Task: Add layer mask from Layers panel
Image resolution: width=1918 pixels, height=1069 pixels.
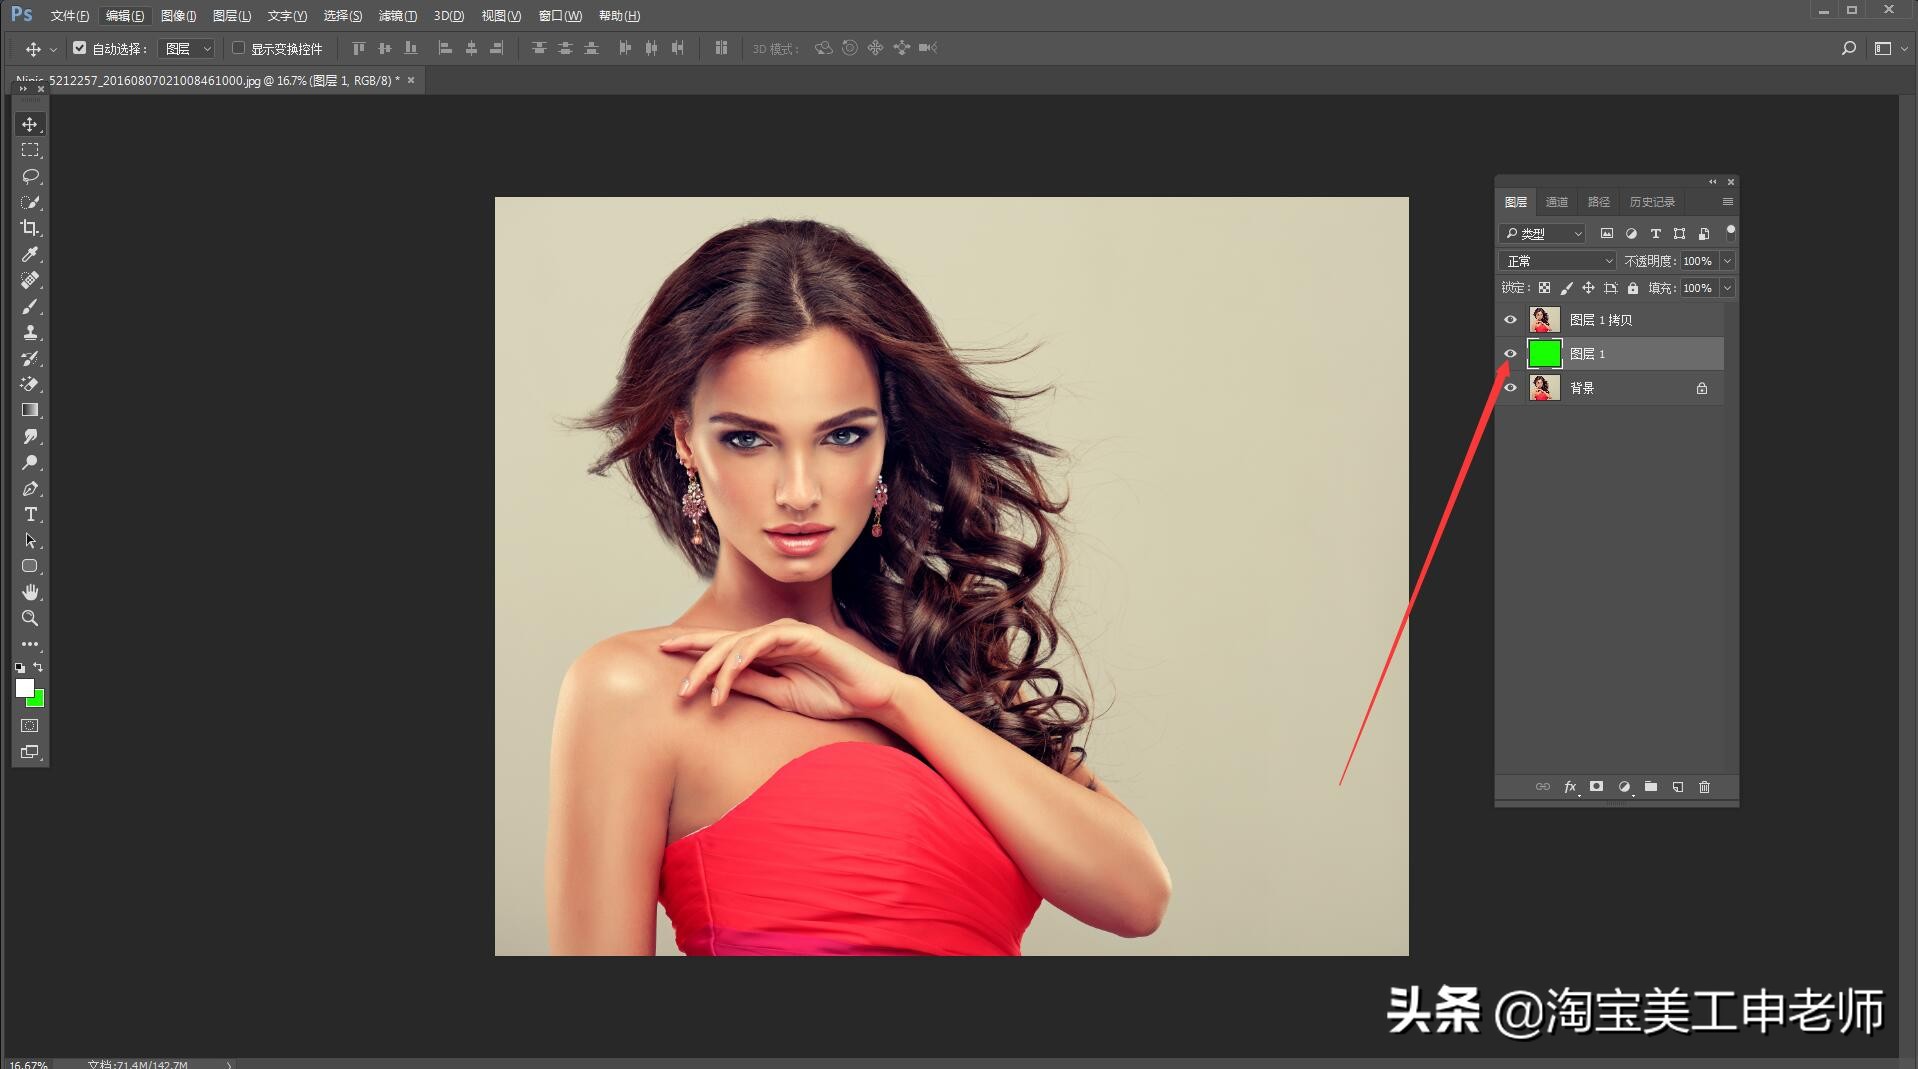Action: pyautogui.click(x=1596, y=787)
